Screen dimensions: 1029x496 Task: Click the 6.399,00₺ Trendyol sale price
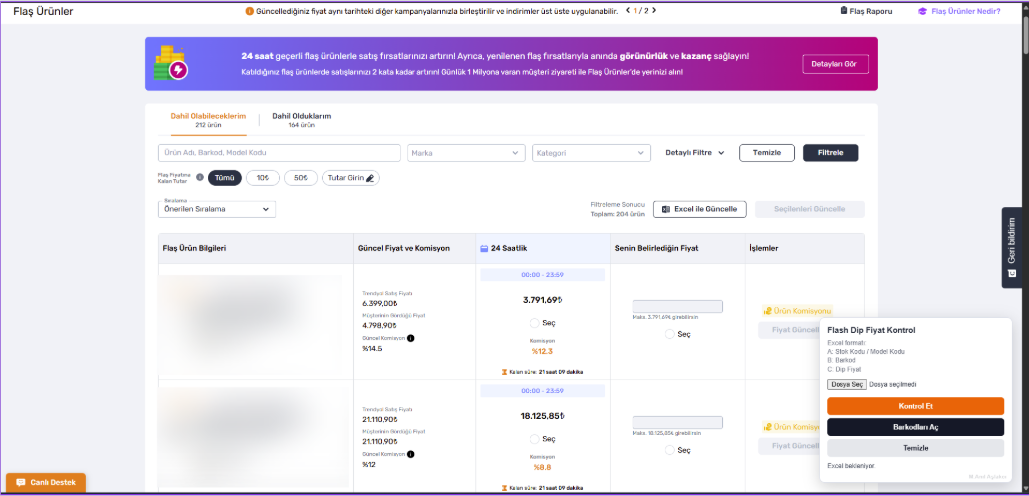coord(380,304)
